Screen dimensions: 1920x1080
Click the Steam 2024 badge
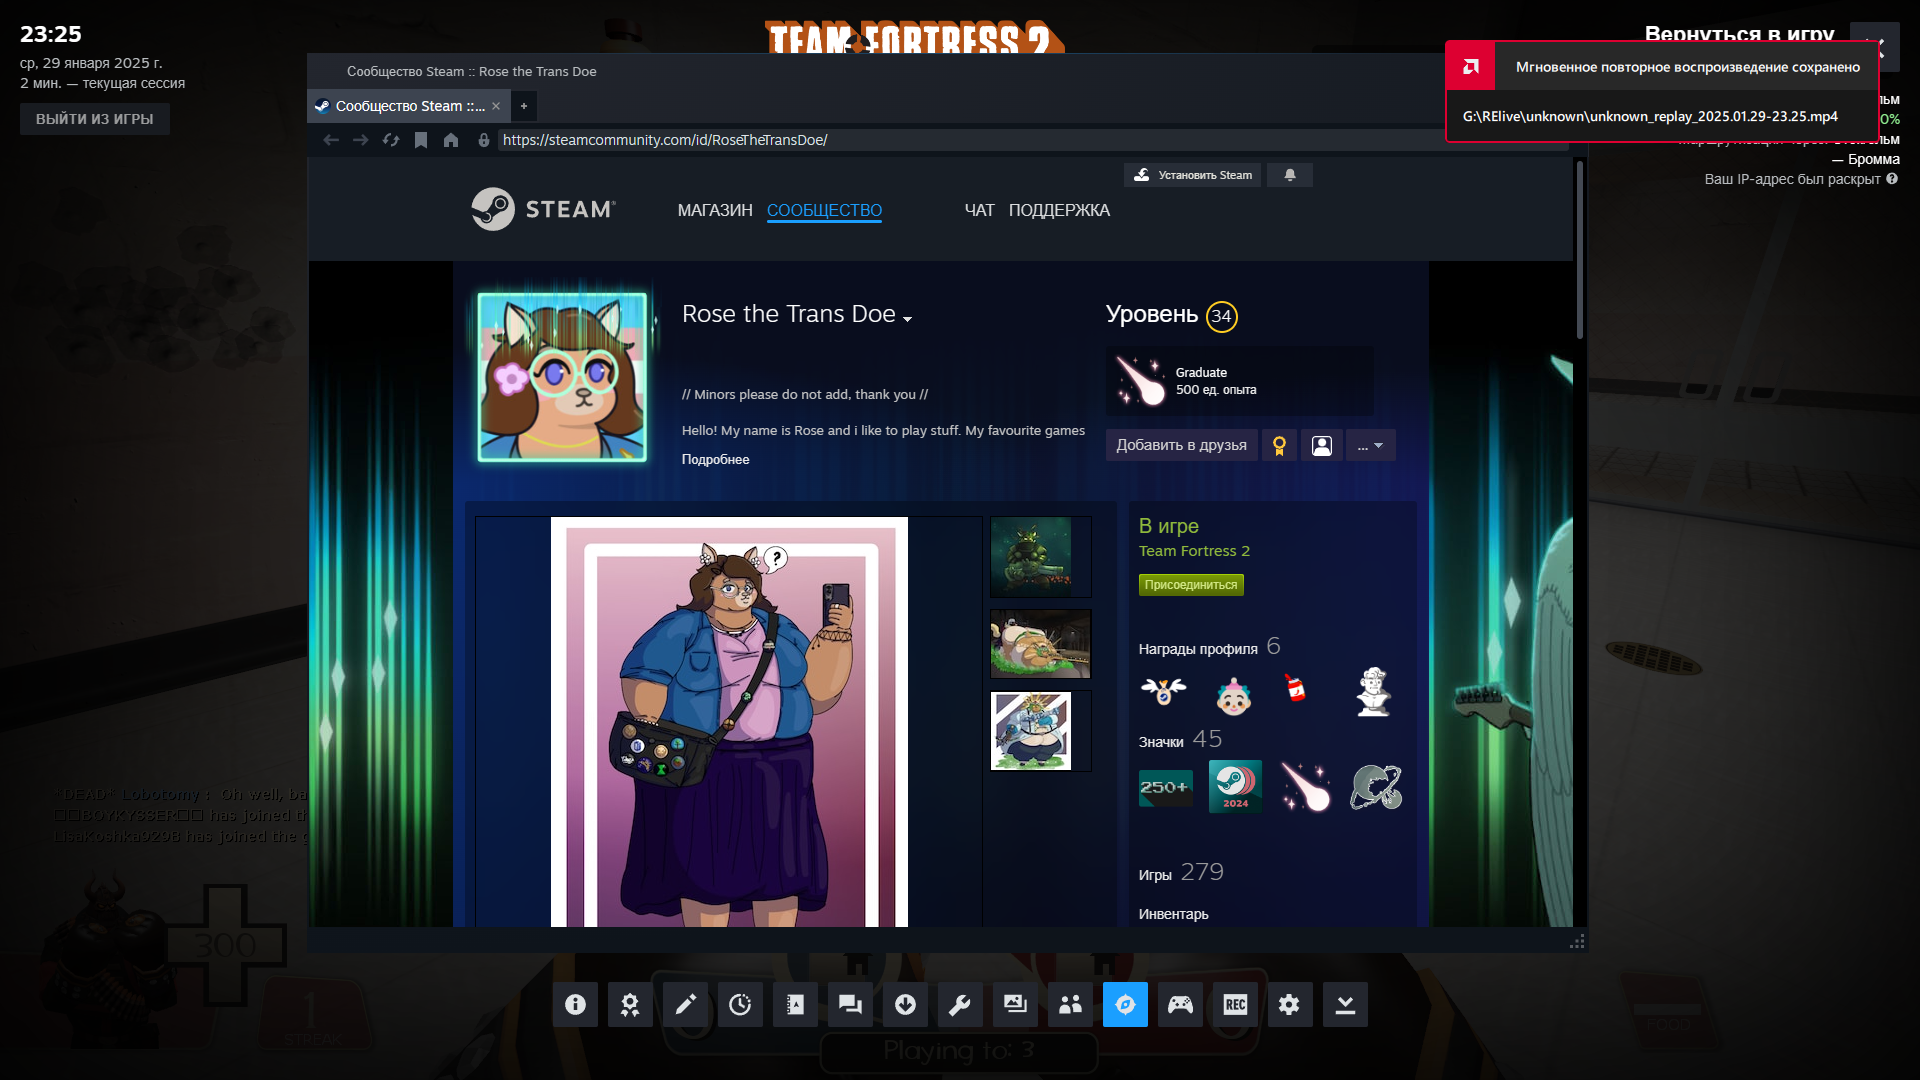pyautogui.click(x=1235, y=786)
